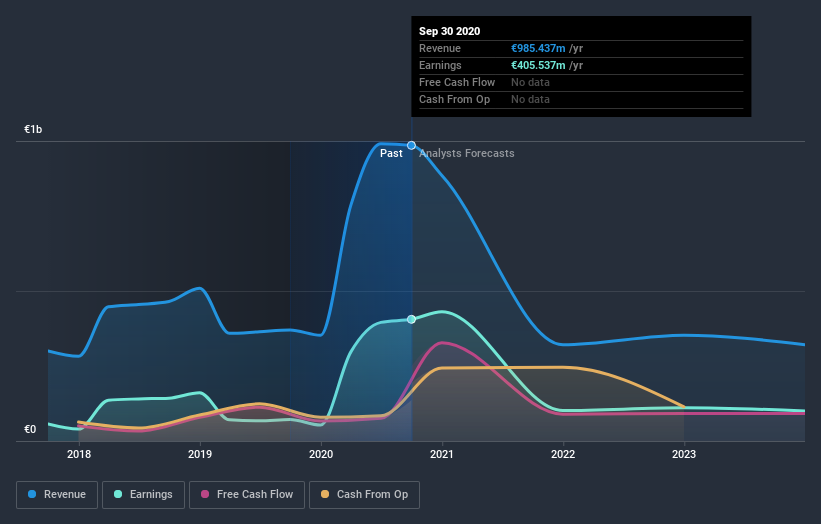The height and width of the screenshot is (524, 821).
Task: Click the Sep 30 2020 tooltip date
Action: pyautogui.click(x=449, y=31)
